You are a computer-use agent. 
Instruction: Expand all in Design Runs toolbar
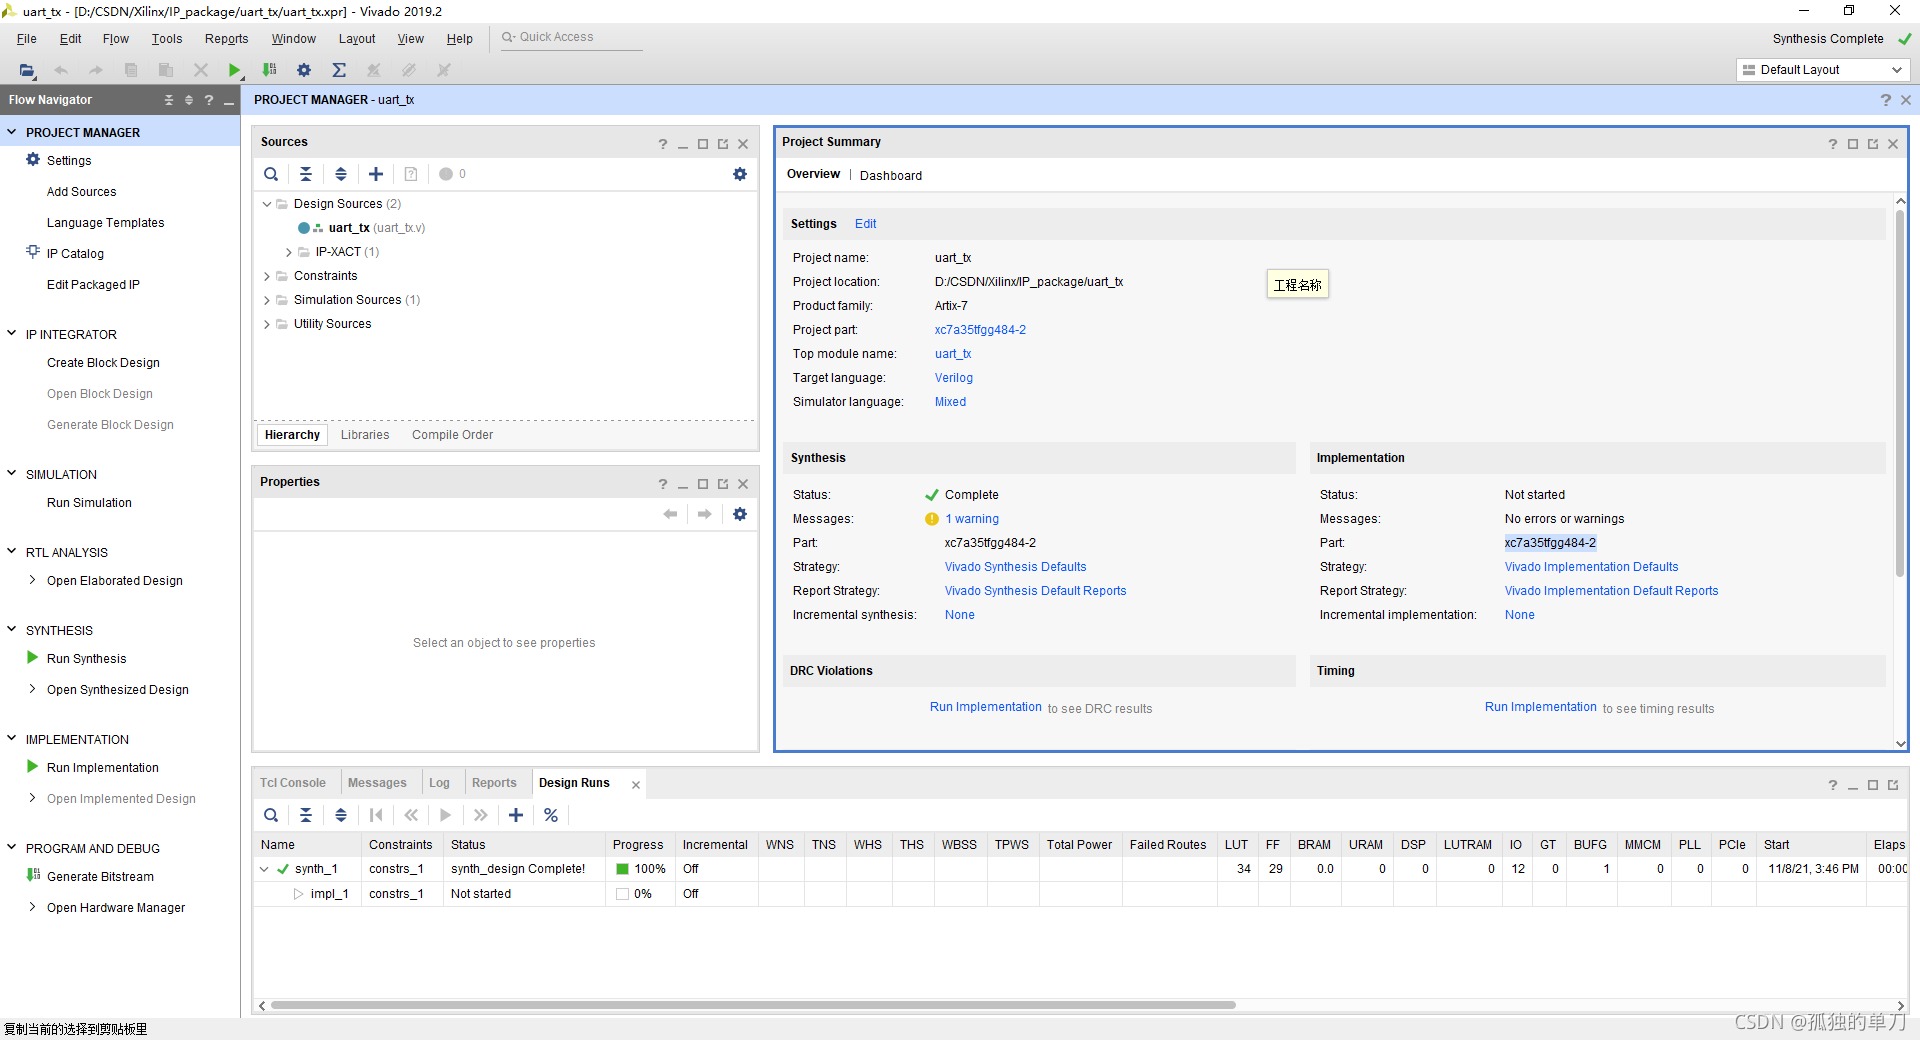pyautogui.click(x=341, y=815)
